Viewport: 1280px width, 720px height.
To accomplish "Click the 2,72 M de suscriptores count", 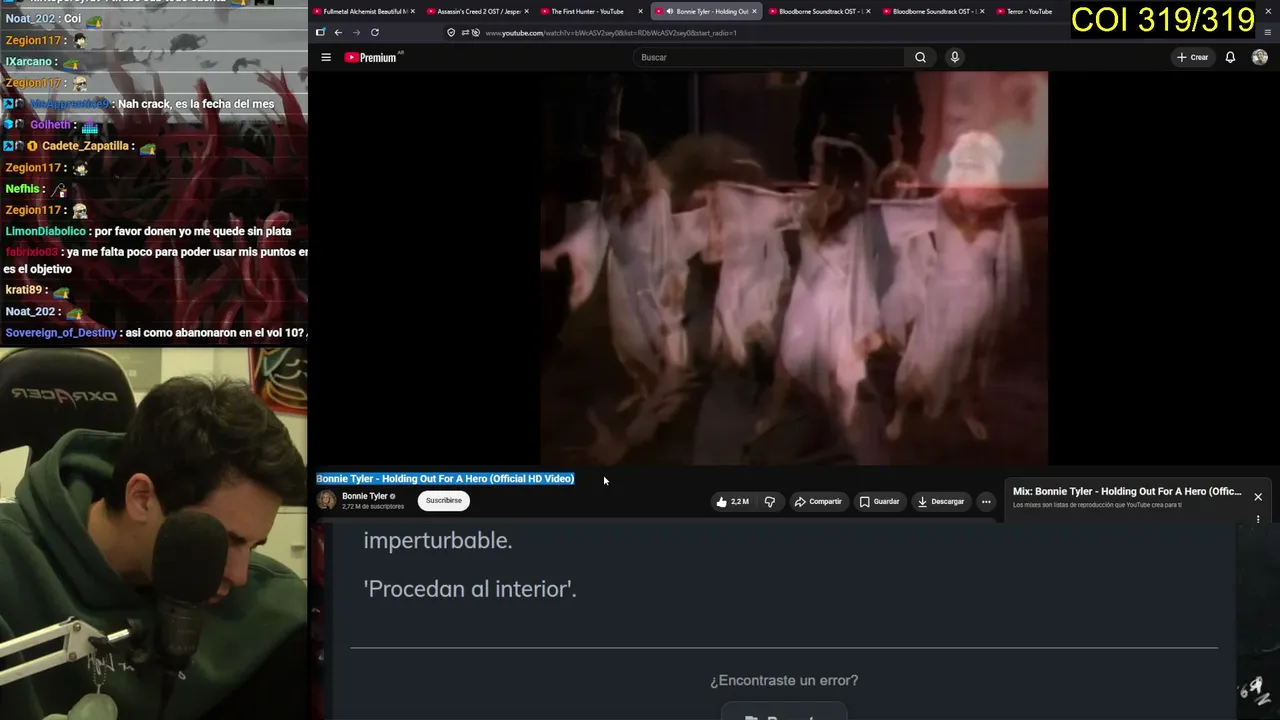I will (x=373, y=507).
